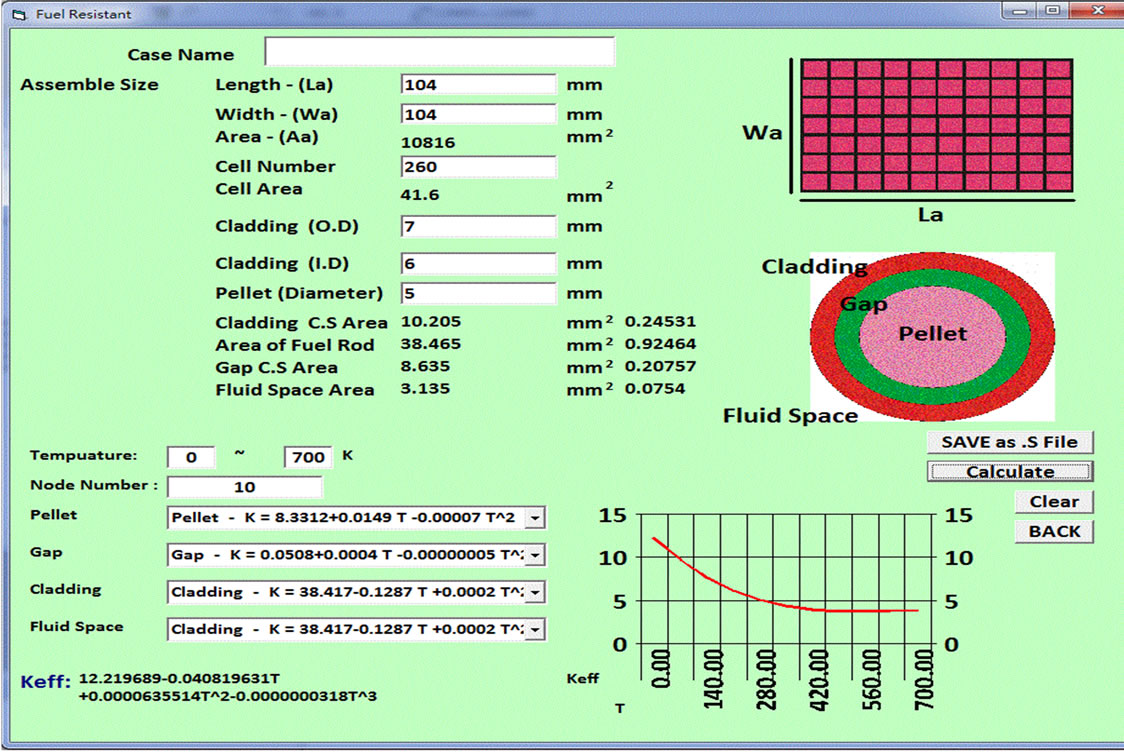Go back with the BACK button
1124x752 pixels.
1054,531
